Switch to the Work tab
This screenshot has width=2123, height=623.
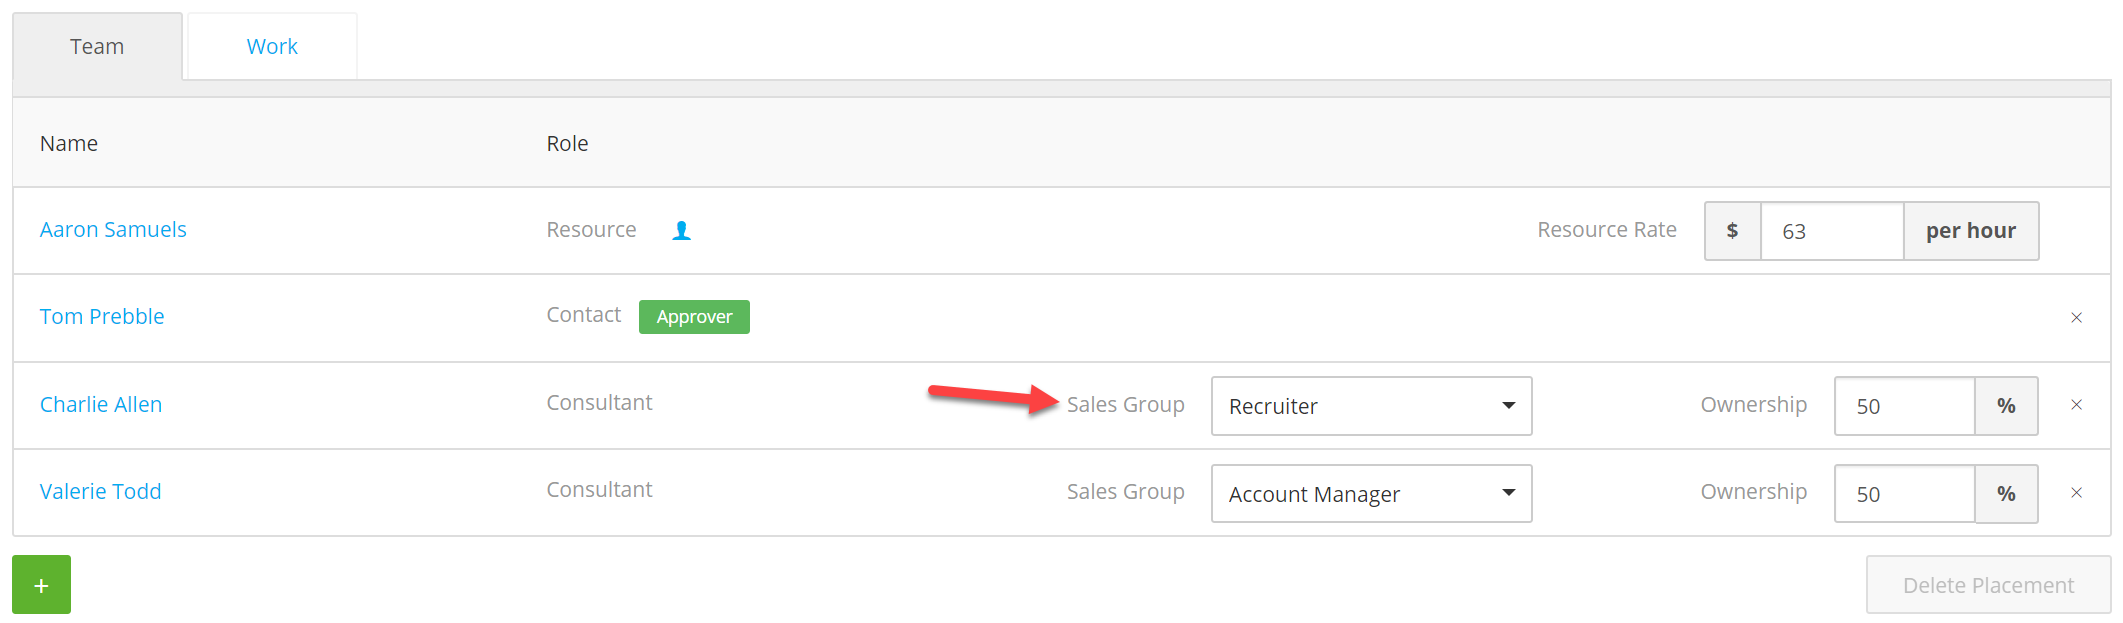pyautogui.click(x=272, y=46)
